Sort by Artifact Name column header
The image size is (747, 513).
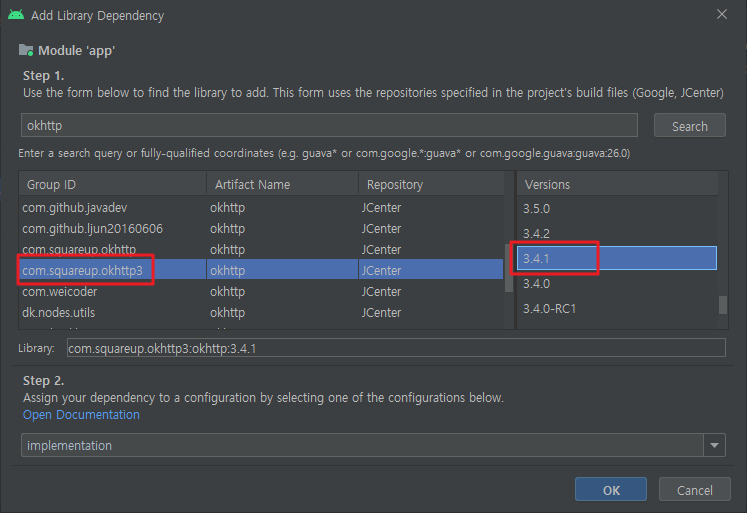[x=282, y=184]
